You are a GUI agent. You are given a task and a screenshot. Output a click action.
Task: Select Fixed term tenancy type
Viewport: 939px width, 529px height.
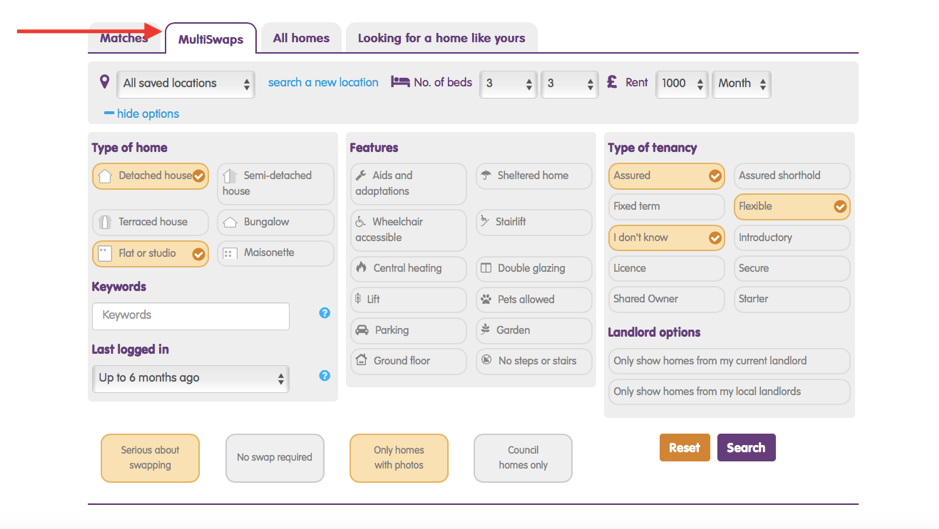(x=666, y=207)
